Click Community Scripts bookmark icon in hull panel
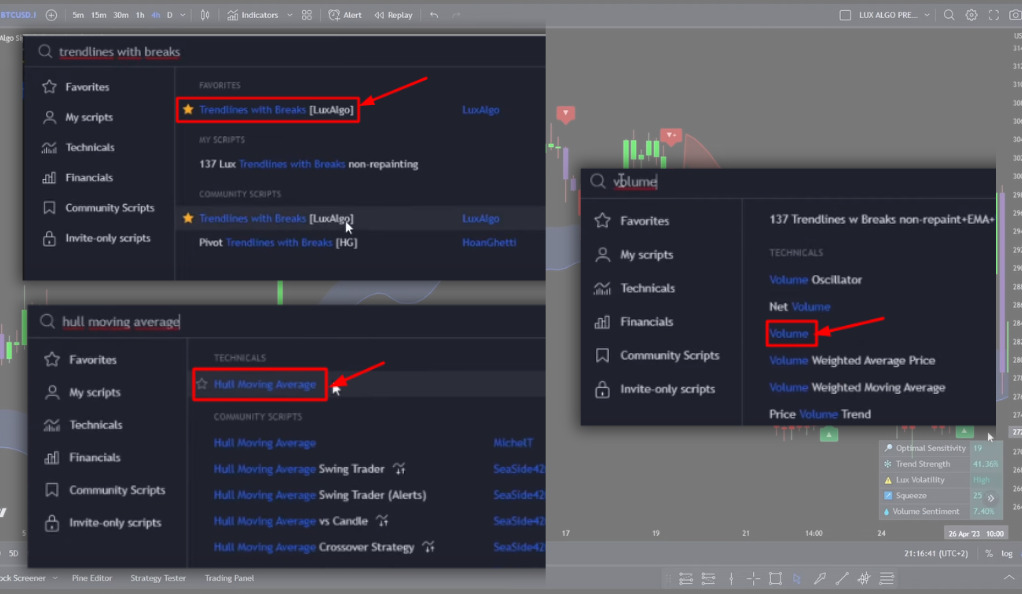The width and height of the screenshot is (1022, 594). [x=51, y=490]
